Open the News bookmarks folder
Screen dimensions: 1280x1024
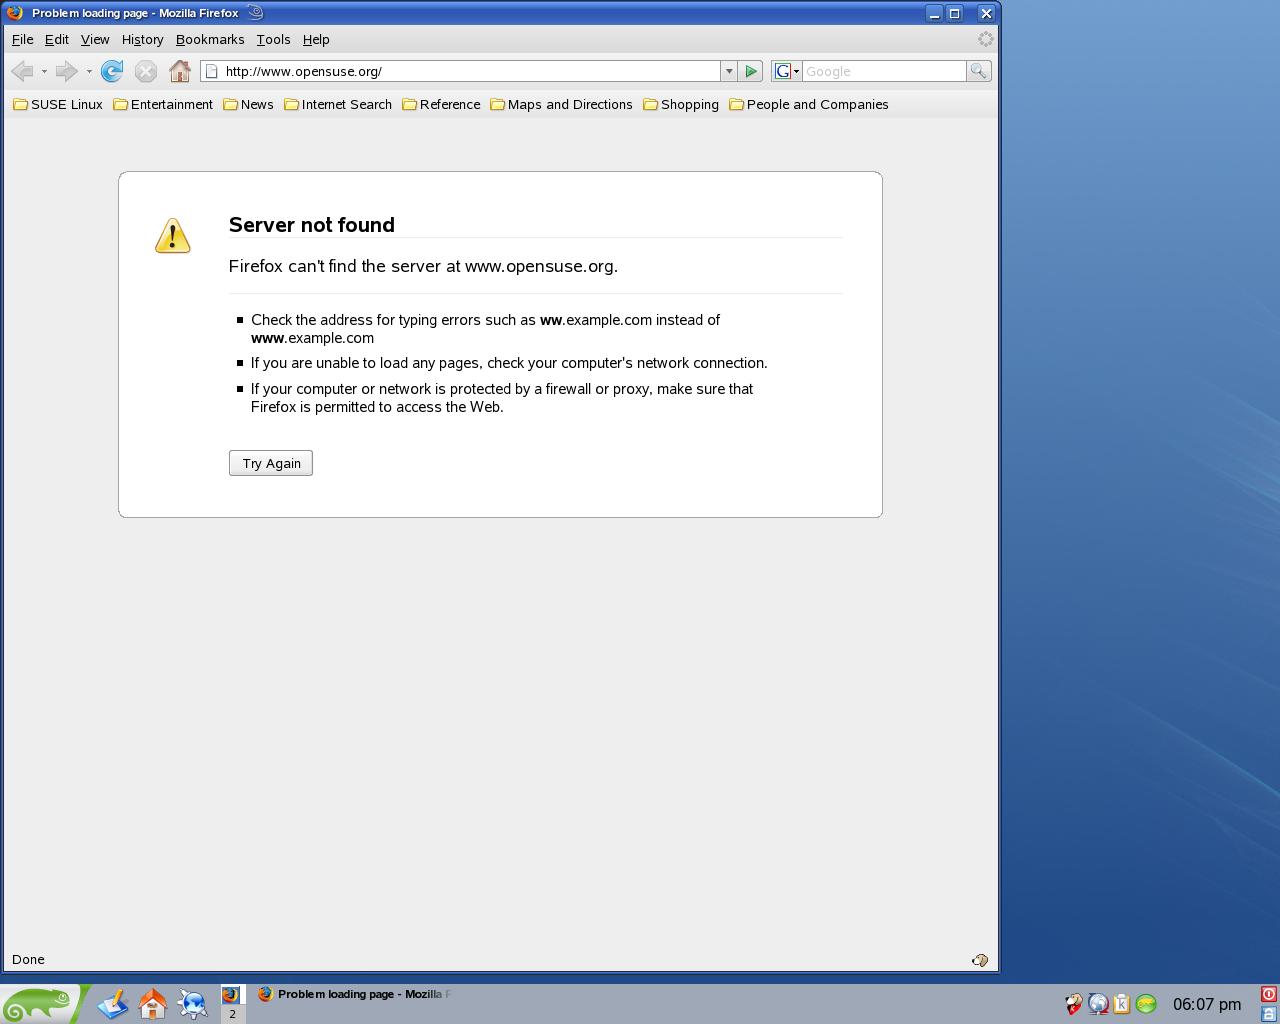[248, 104]
